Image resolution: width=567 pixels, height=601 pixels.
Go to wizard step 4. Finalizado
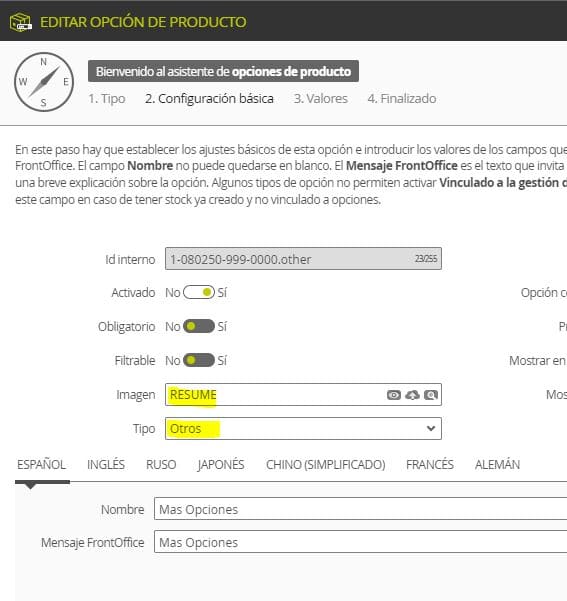click(402, 99)
